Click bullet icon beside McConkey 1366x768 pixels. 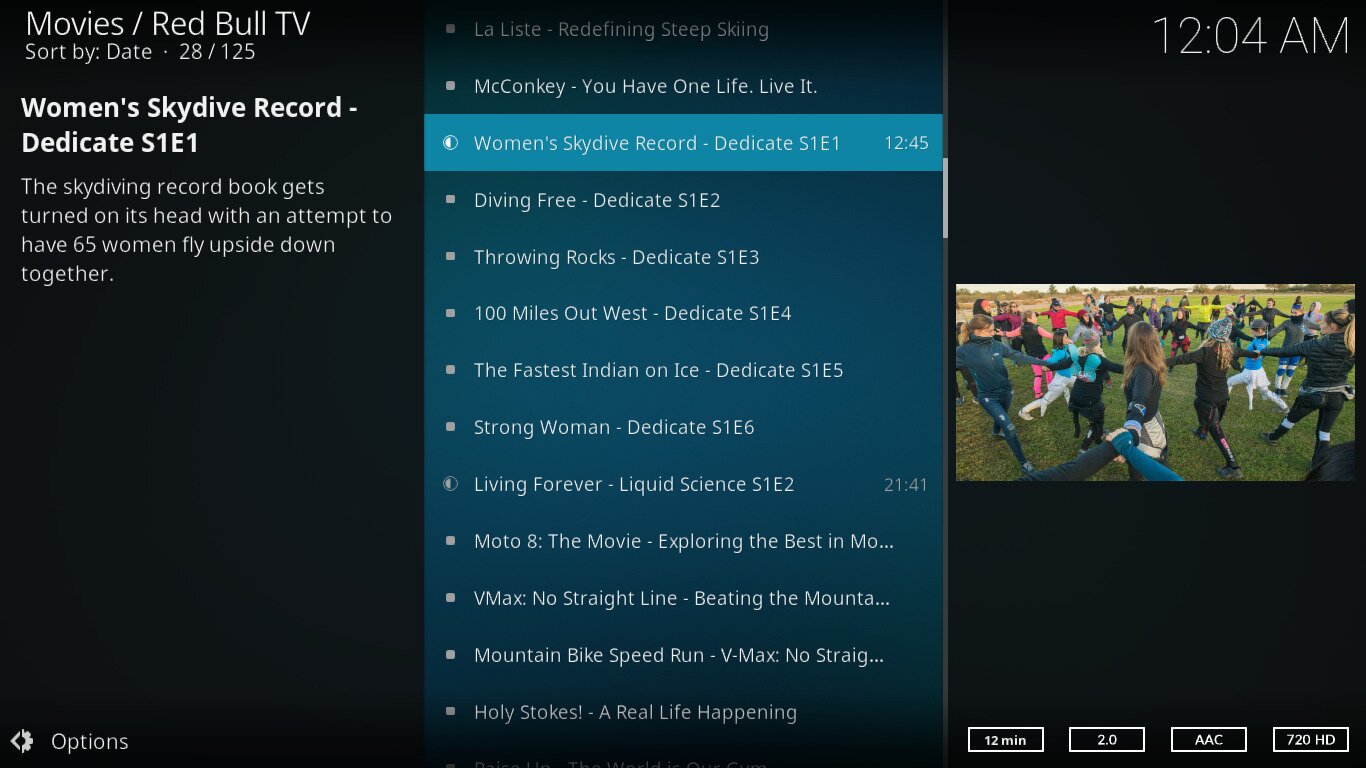tap(451, 86)
